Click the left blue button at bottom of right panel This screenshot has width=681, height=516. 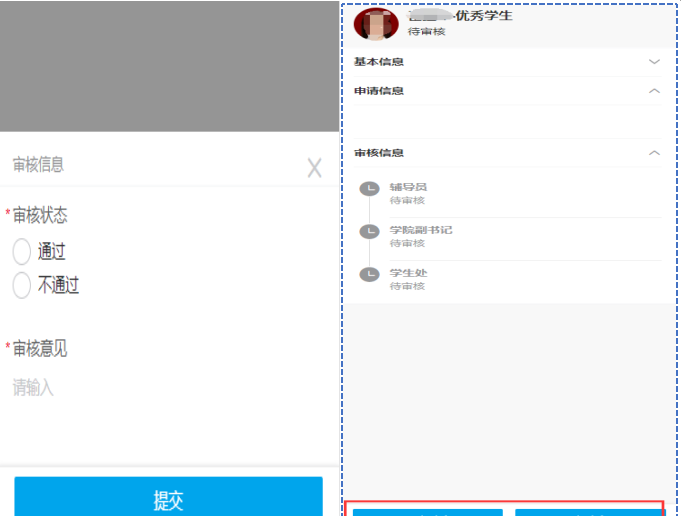[x=427, y=511]
